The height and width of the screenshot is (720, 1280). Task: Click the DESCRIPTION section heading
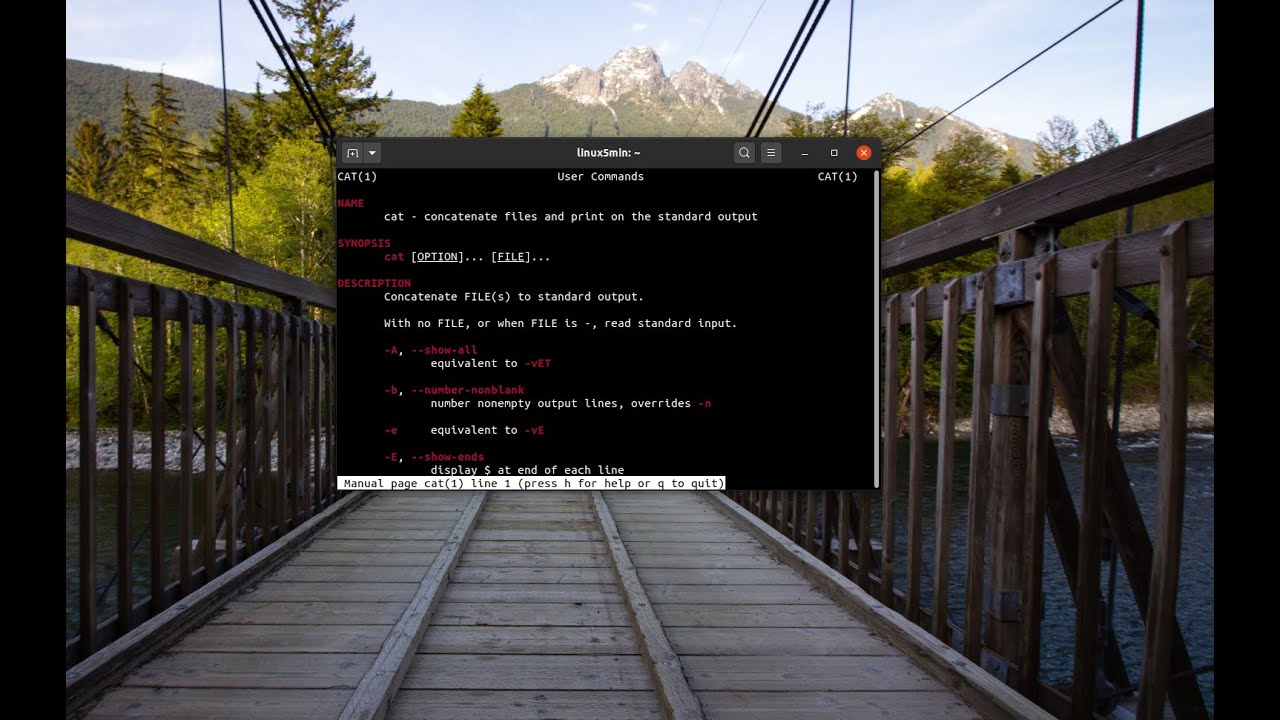[374, 283]
